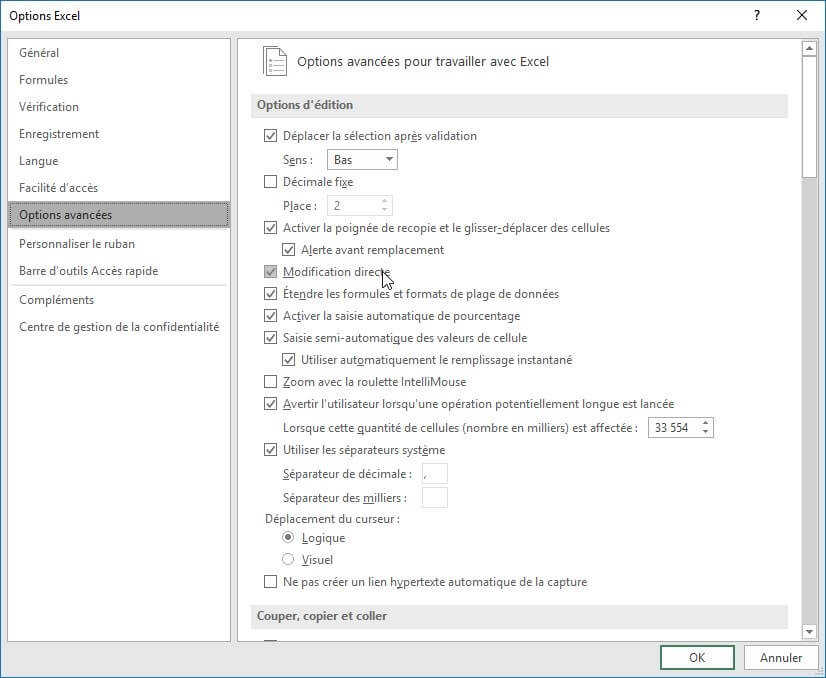Viewport: 826px width, 678px height.
Task: Increase the Place spinner value
Action: (x=385, y=201)
